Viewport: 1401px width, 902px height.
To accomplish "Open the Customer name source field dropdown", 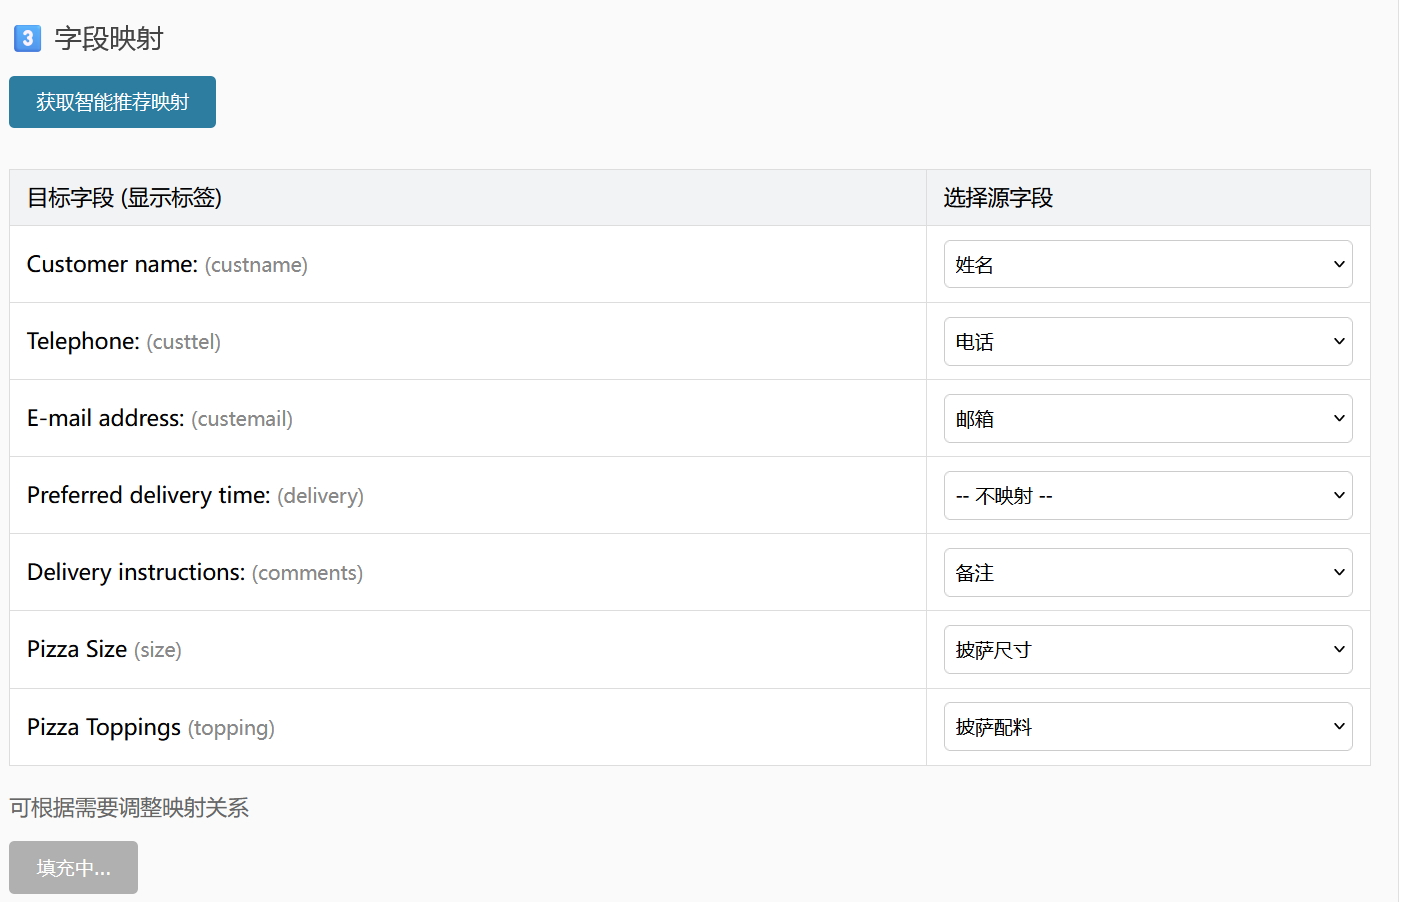I will (1147, 264).
